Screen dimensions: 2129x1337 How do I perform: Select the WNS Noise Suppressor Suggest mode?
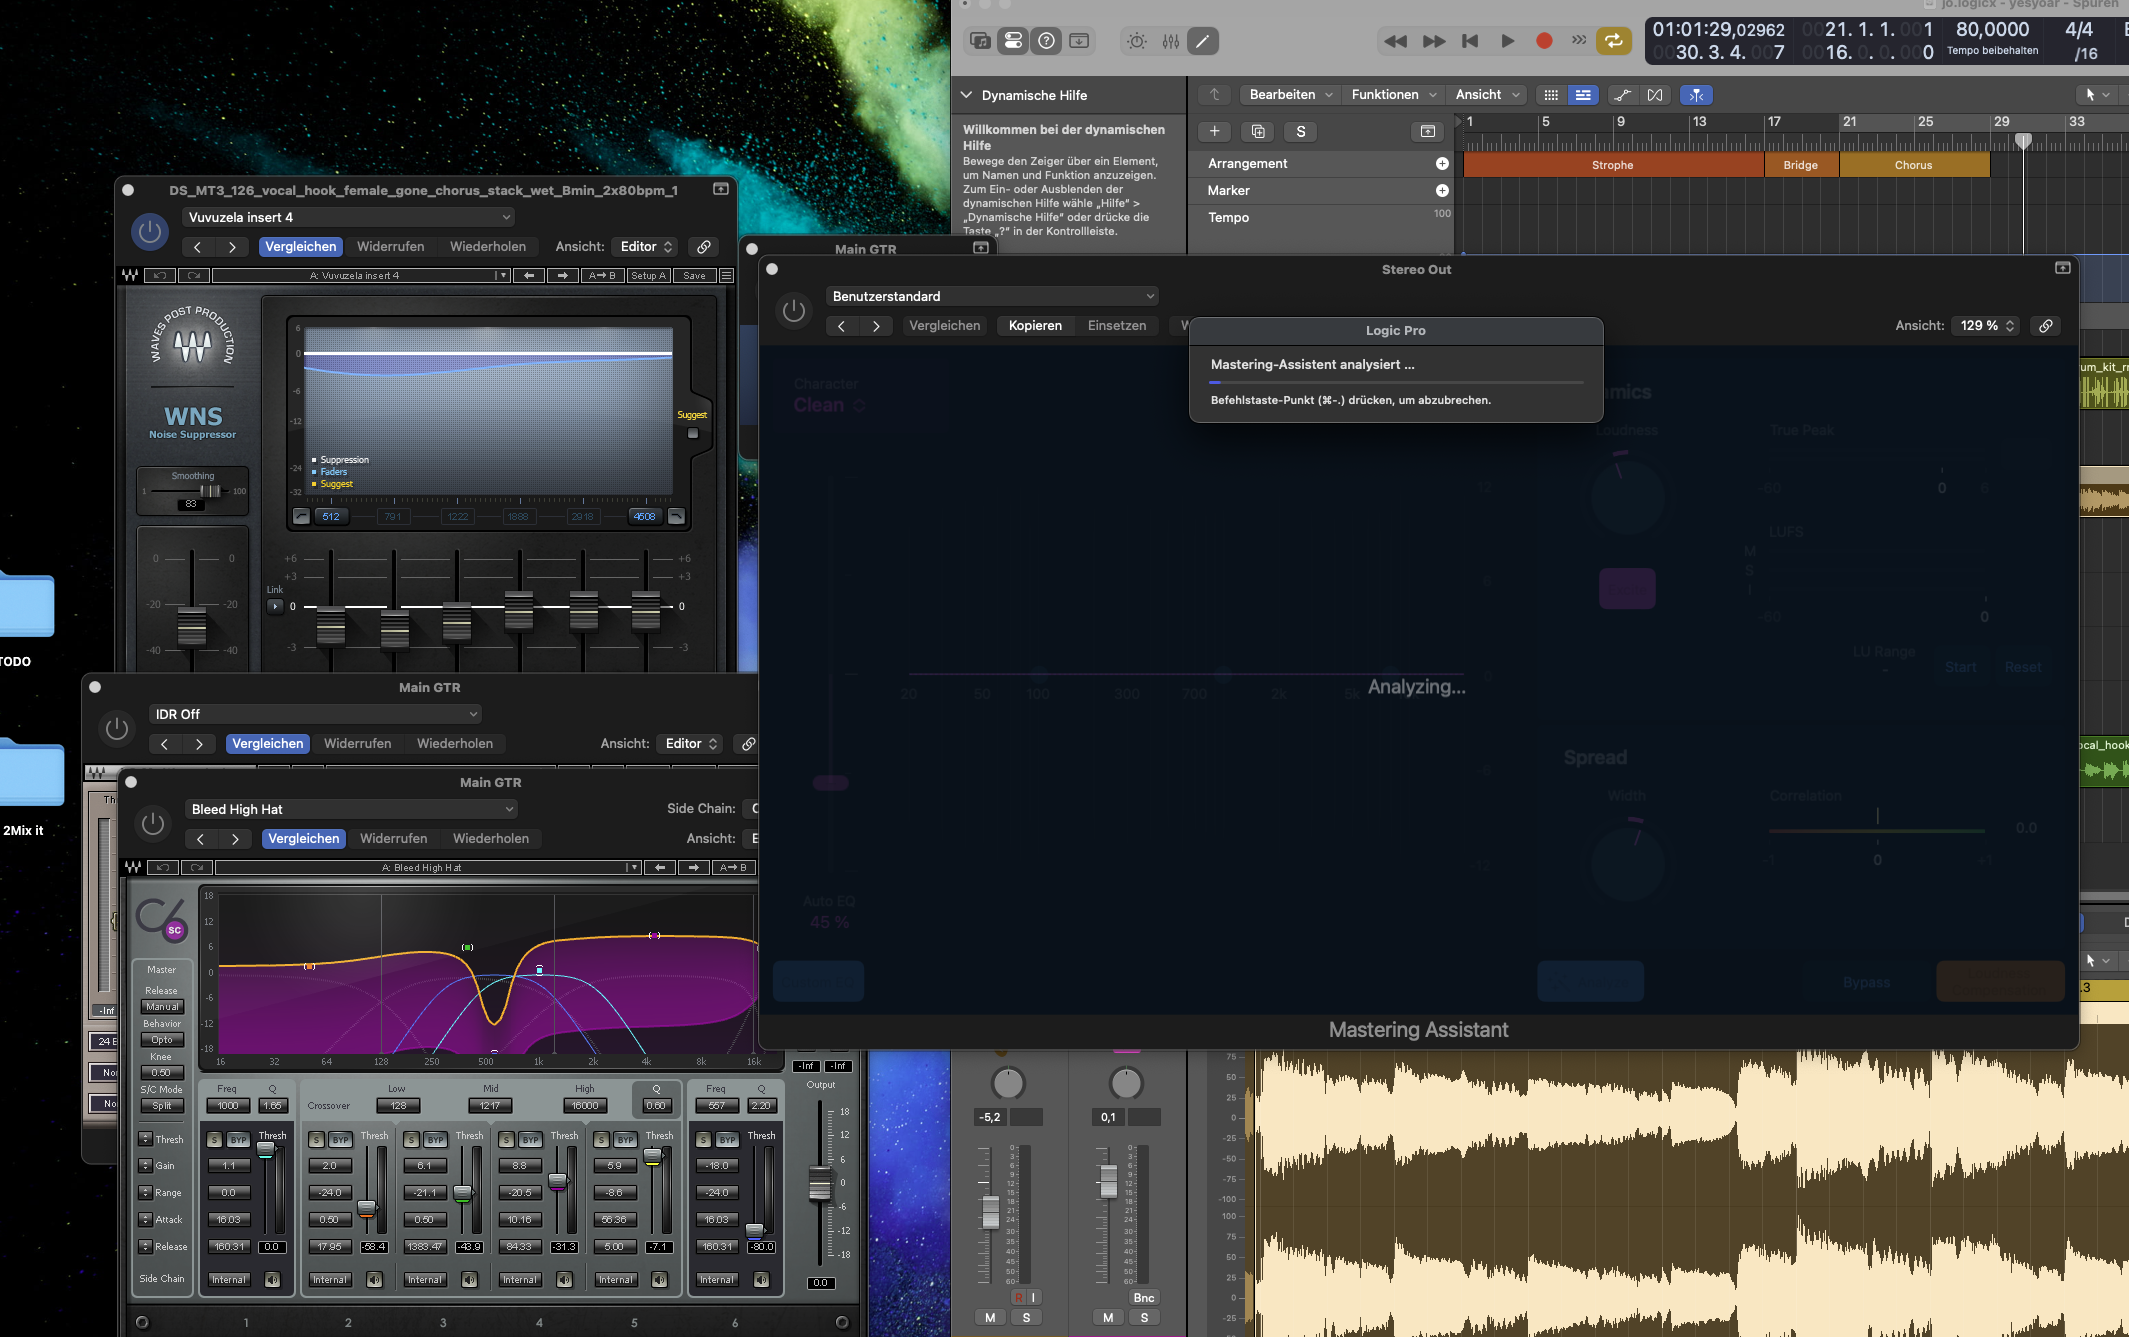(693, 433)
